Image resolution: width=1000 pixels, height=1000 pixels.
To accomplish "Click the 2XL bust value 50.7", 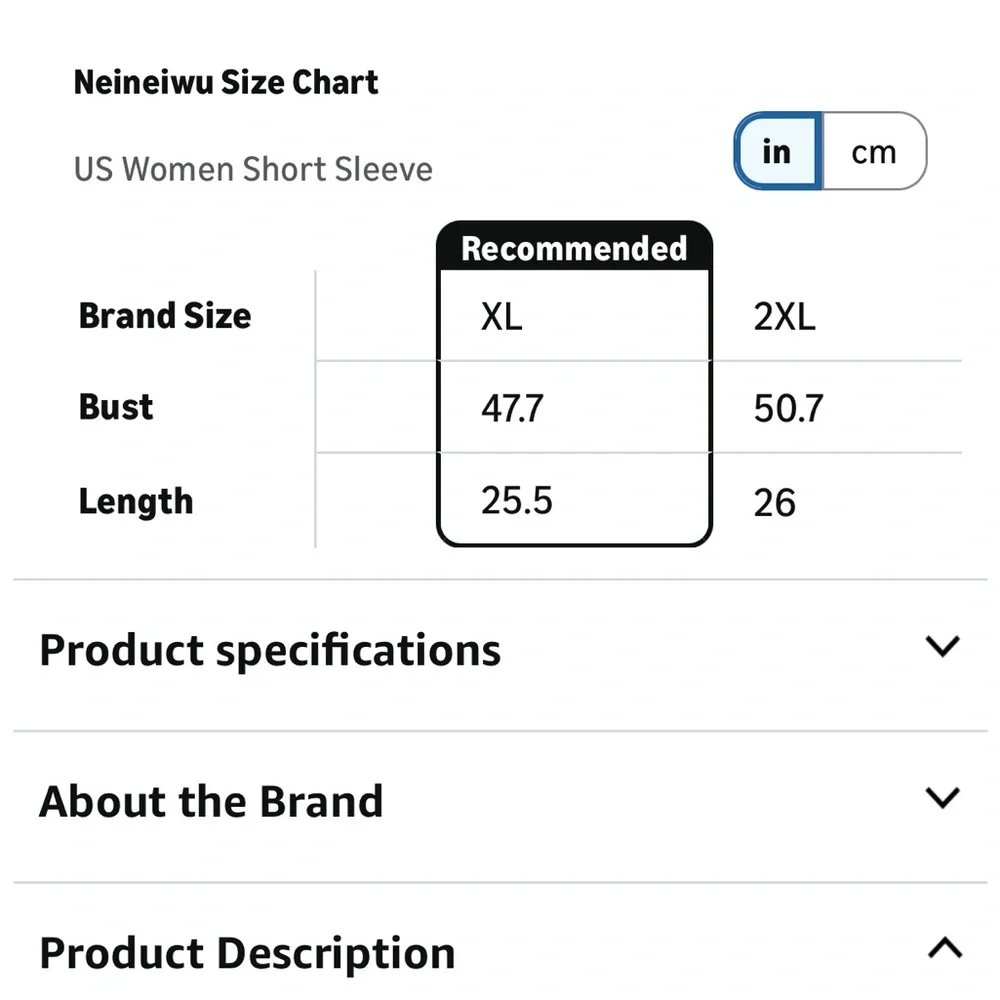I will click(x=788, y=408).
